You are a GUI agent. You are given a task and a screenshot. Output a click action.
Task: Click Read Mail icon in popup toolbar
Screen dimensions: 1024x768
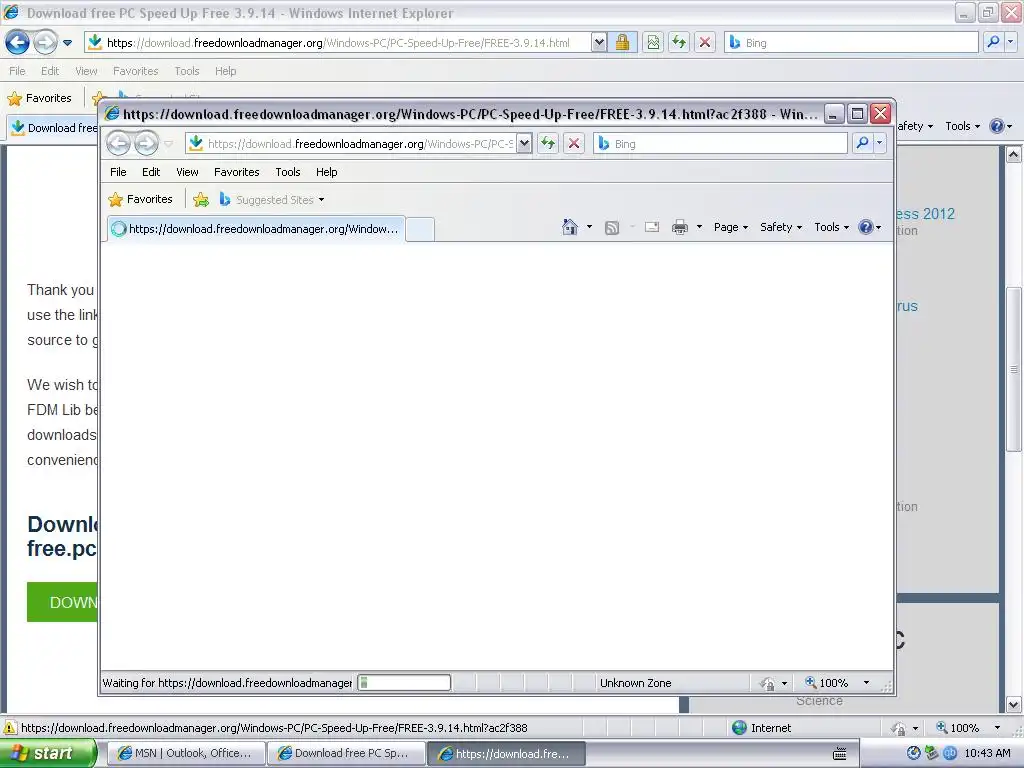(652, 227)
